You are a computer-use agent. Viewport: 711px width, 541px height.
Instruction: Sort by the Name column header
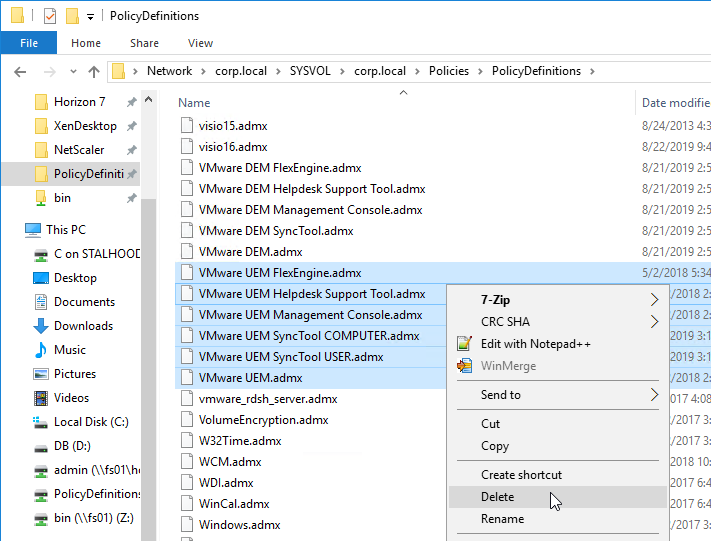coord(194,103)
